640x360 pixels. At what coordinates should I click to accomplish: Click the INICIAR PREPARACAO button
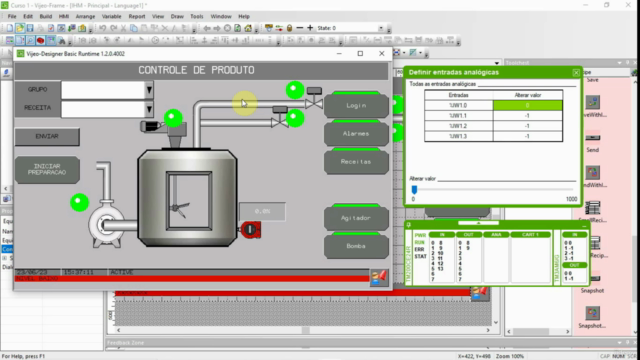tap(47, 169)
